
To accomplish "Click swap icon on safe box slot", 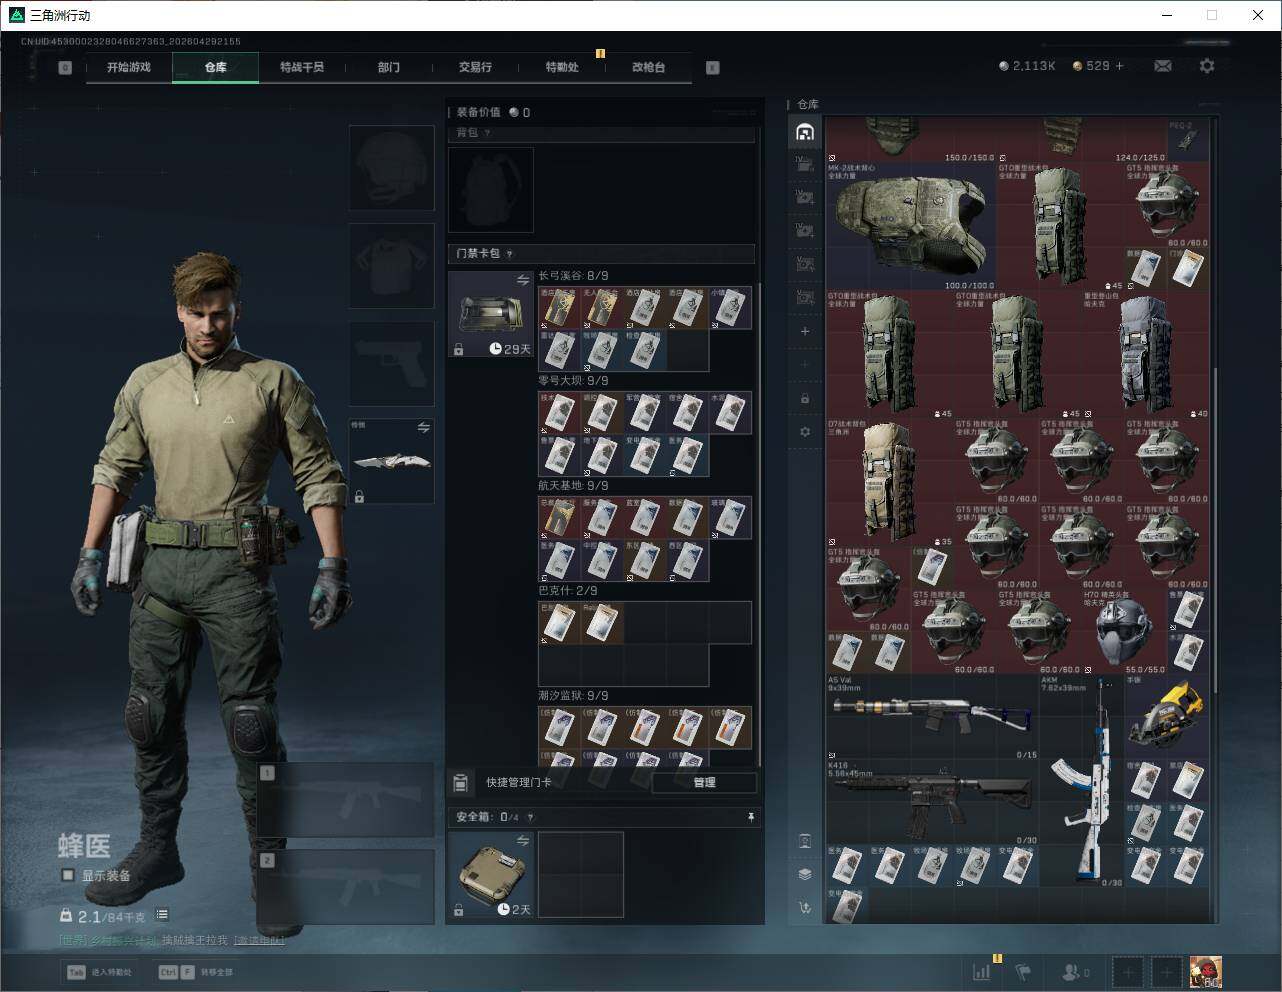I will (522, 841).
